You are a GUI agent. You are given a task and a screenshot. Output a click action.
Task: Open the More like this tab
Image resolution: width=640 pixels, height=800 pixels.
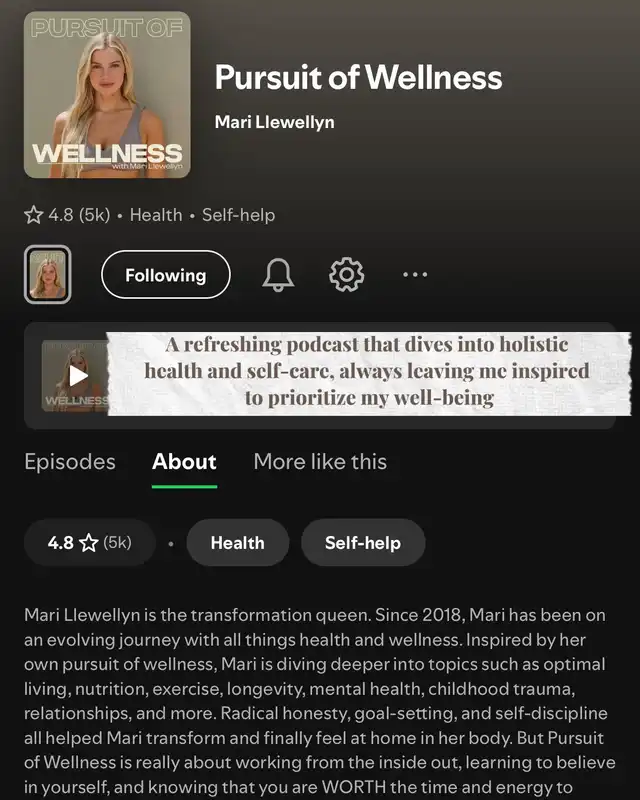click(x=320, y=462)
